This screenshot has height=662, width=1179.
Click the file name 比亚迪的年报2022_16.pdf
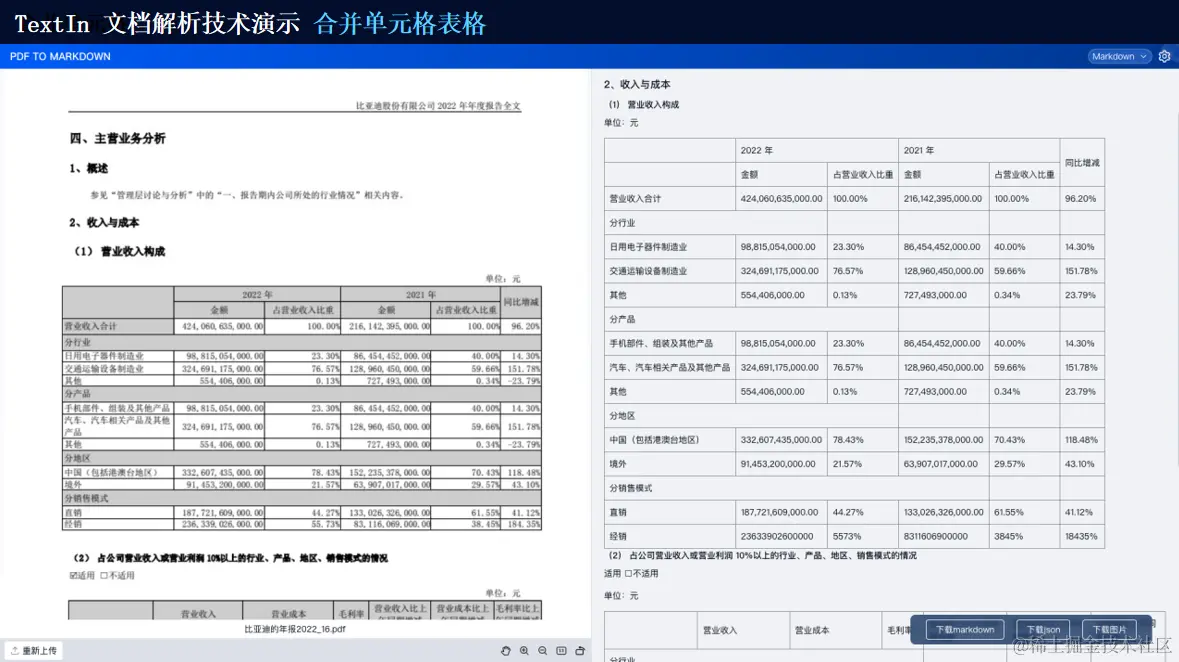[x=295, y=629]
